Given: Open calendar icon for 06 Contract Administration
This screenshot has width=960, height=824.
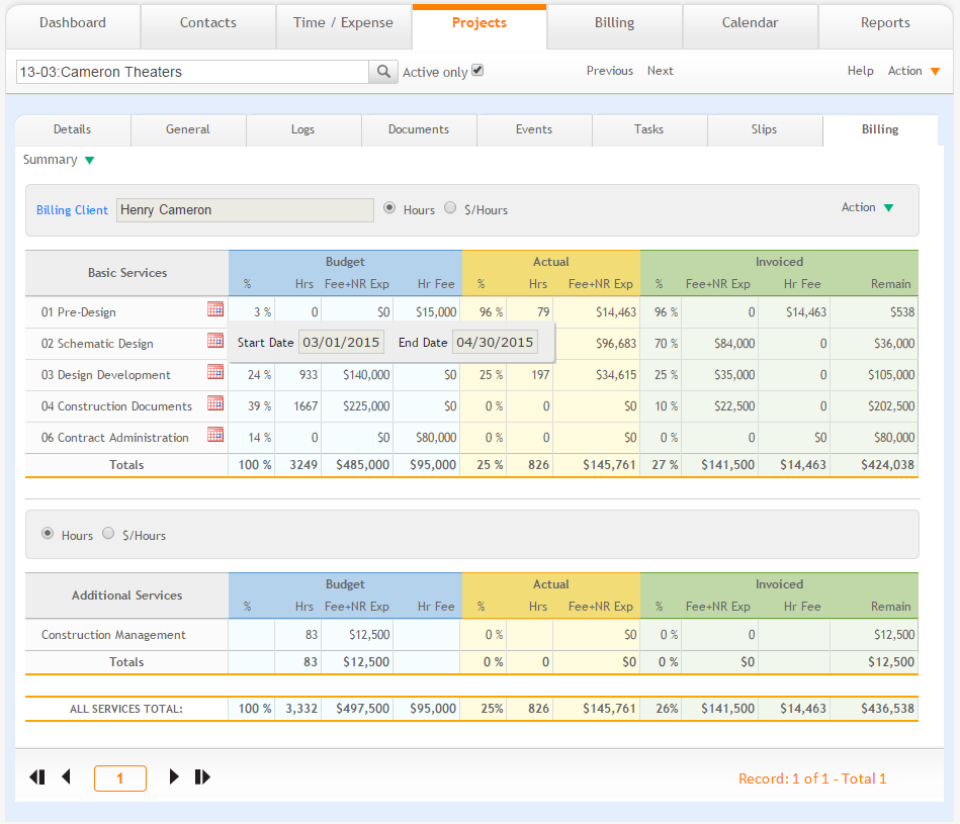Looking at the screenshot, I should 215,435.
